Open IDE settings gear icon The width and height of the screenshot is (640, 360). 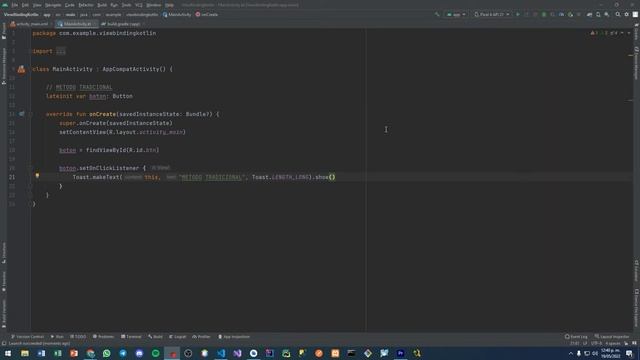pos(627,14)
